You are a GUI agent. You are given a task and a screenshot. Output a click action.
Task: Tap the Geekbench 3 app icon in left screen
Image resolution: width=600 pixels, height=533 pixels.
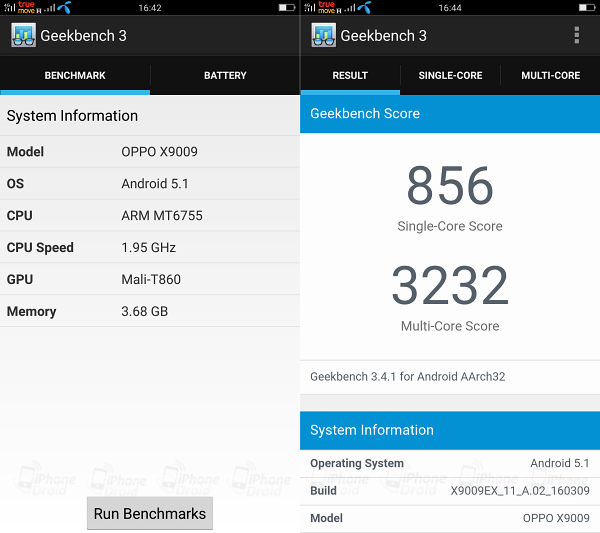pos(24,35)
